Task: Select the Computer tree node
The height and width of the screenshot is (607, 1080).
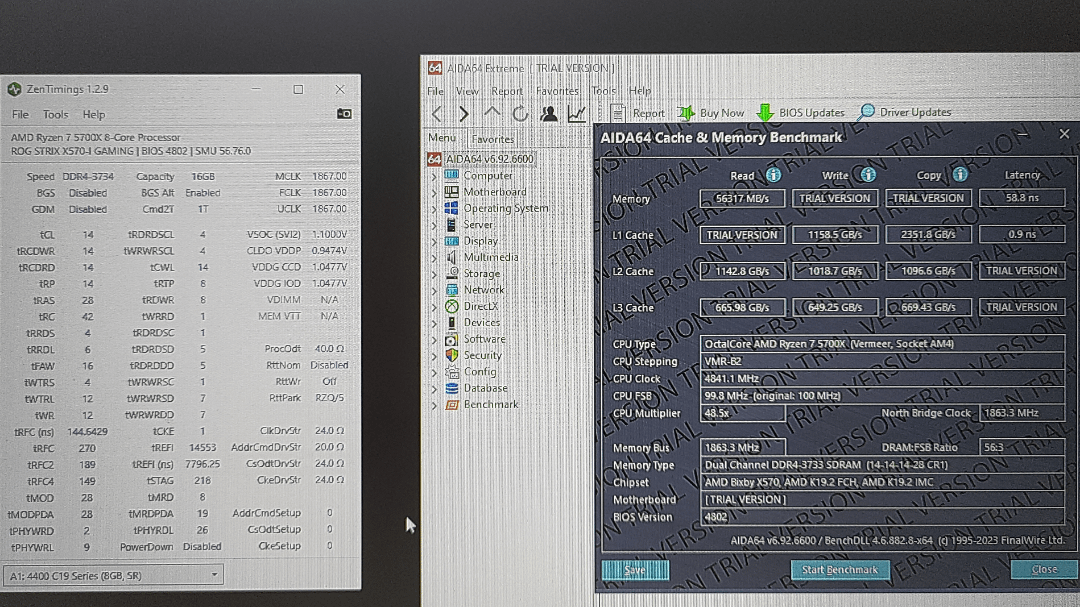Action: [x=488, y=176]
